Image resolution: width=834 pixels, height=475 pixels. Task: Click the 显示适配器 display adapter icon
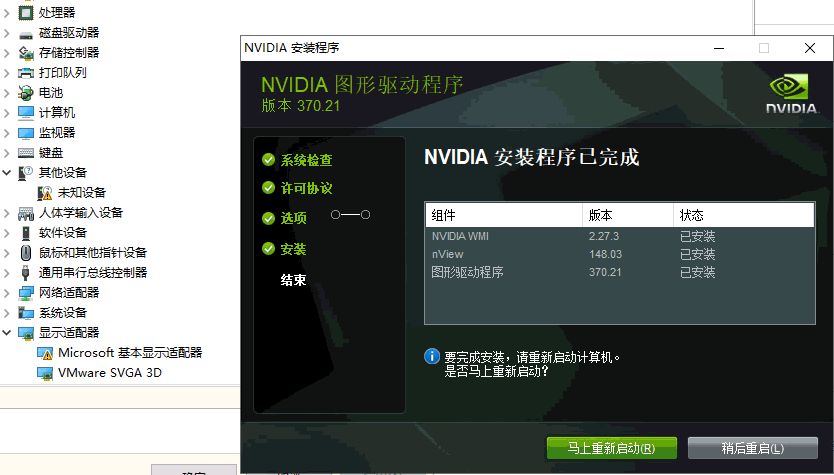pyautogui.click(x=26, y=333)
